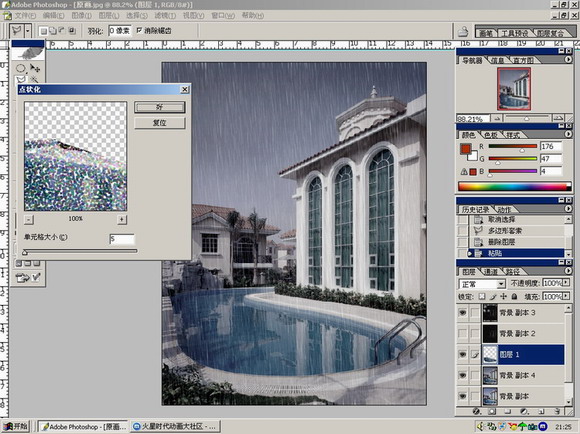
Task: Select the Move tool in toolbox
Action: (35, 68)
